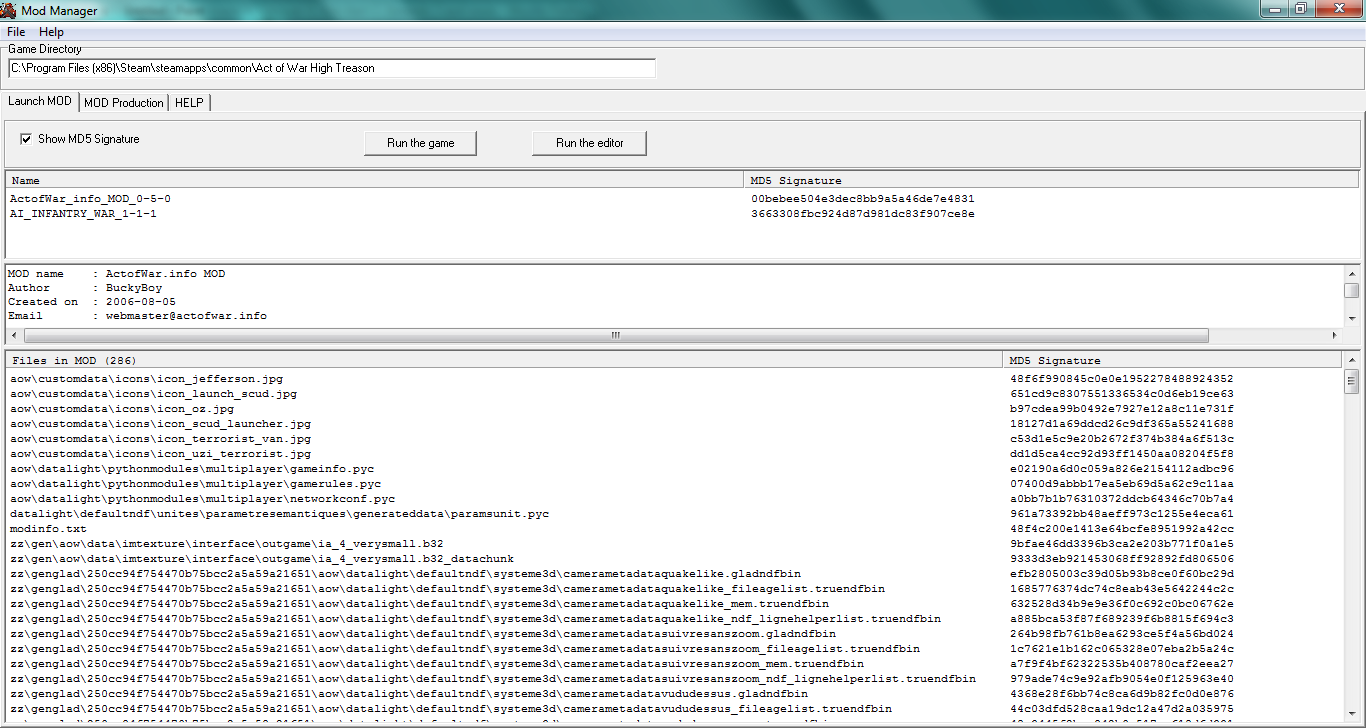Viewport: 1366px width, 728px height.
Task: Click right arrow of mod info horizontal scrollbar
Action: tap(1336, 336)
